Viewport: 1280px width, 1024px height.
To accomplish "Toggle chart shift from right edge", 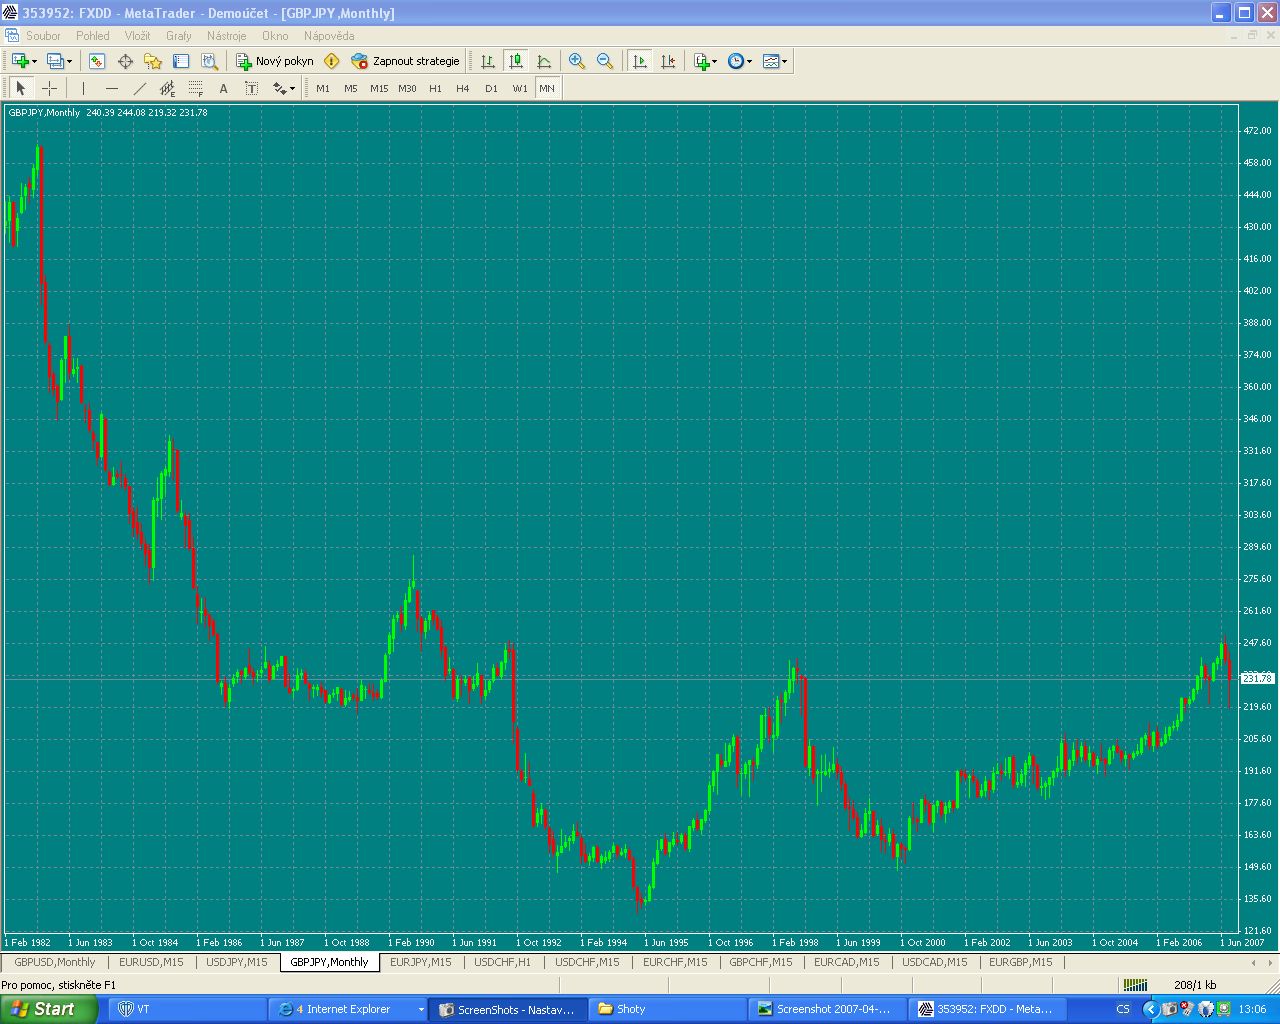I will click(668, 61).
